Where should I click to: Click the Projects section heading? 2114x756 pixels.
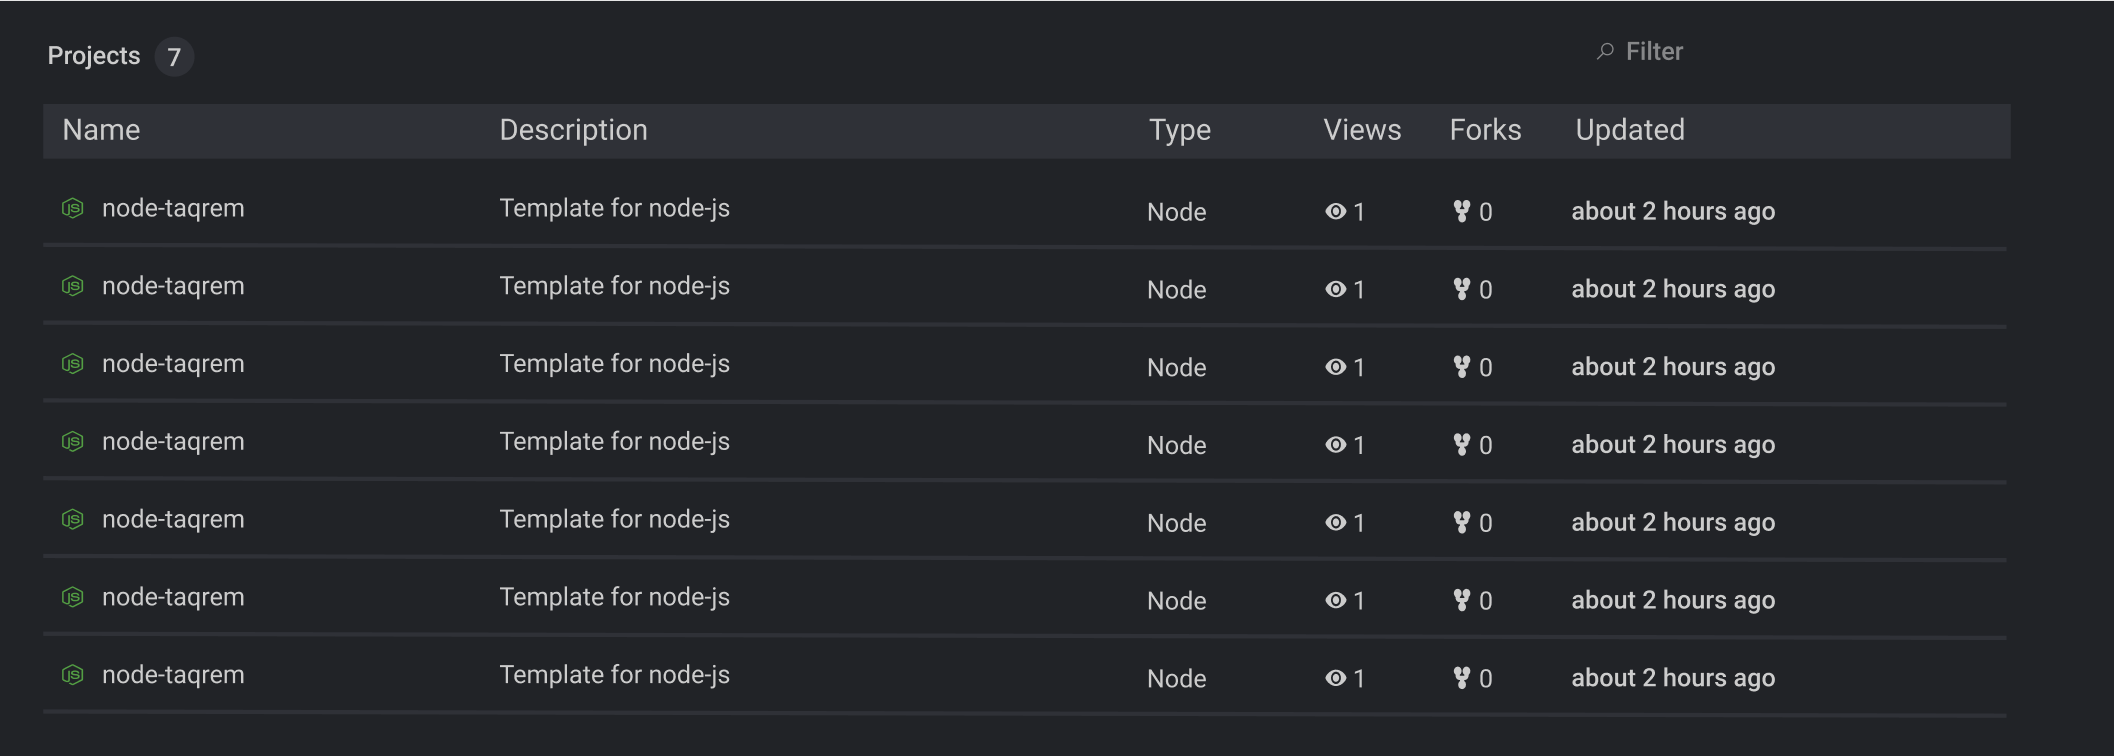[x=94, y=56]
